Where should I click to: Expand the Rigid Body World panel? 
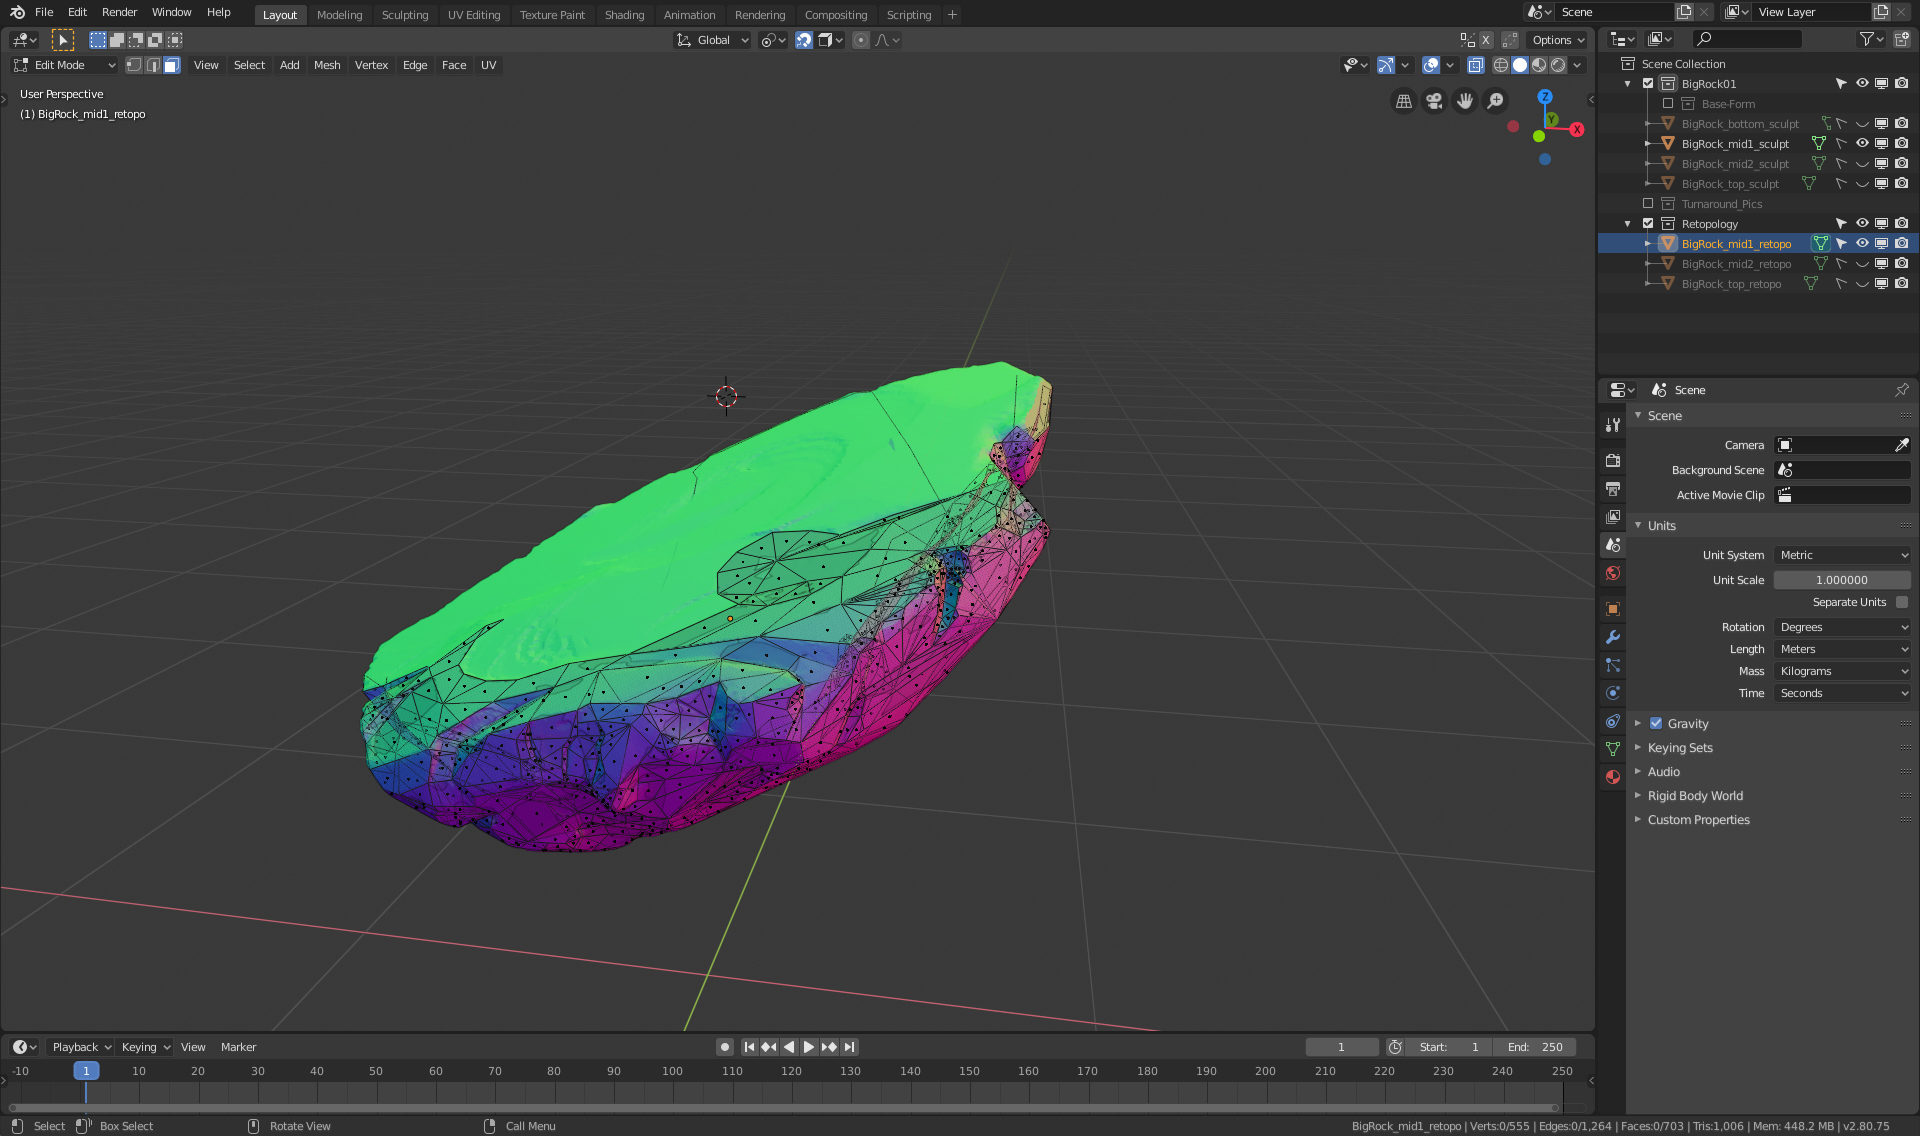click(1694, 796)
